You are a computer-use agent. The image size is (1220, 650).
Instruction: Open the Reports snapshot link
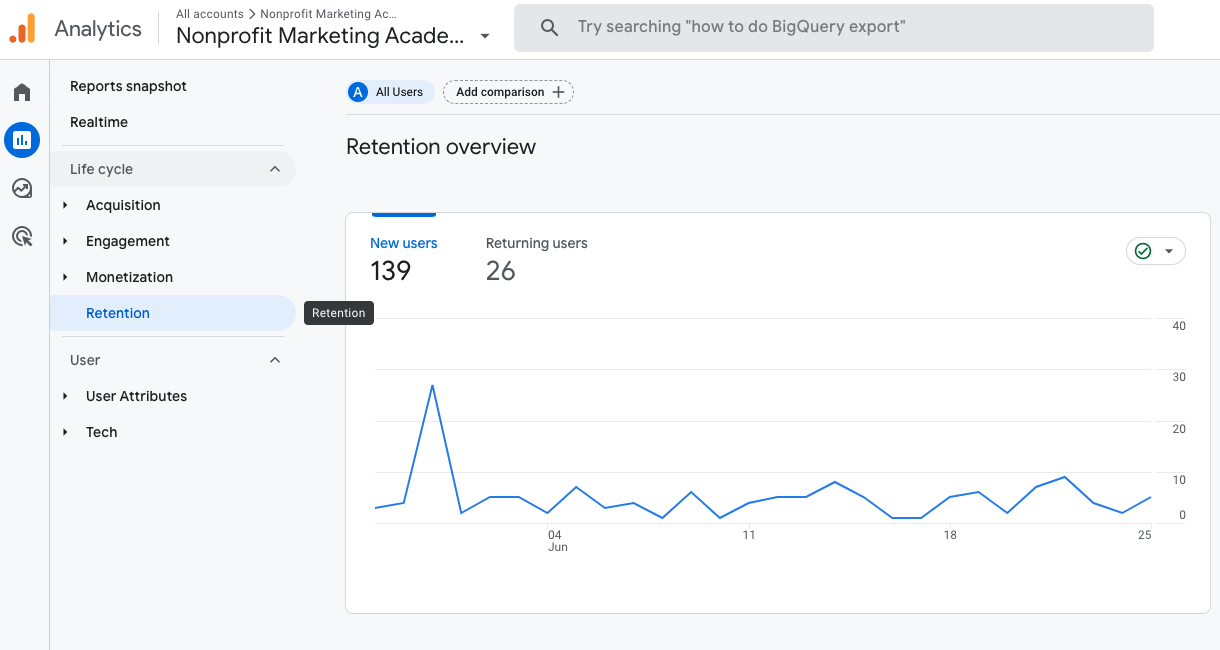click(x=128, y=86)
